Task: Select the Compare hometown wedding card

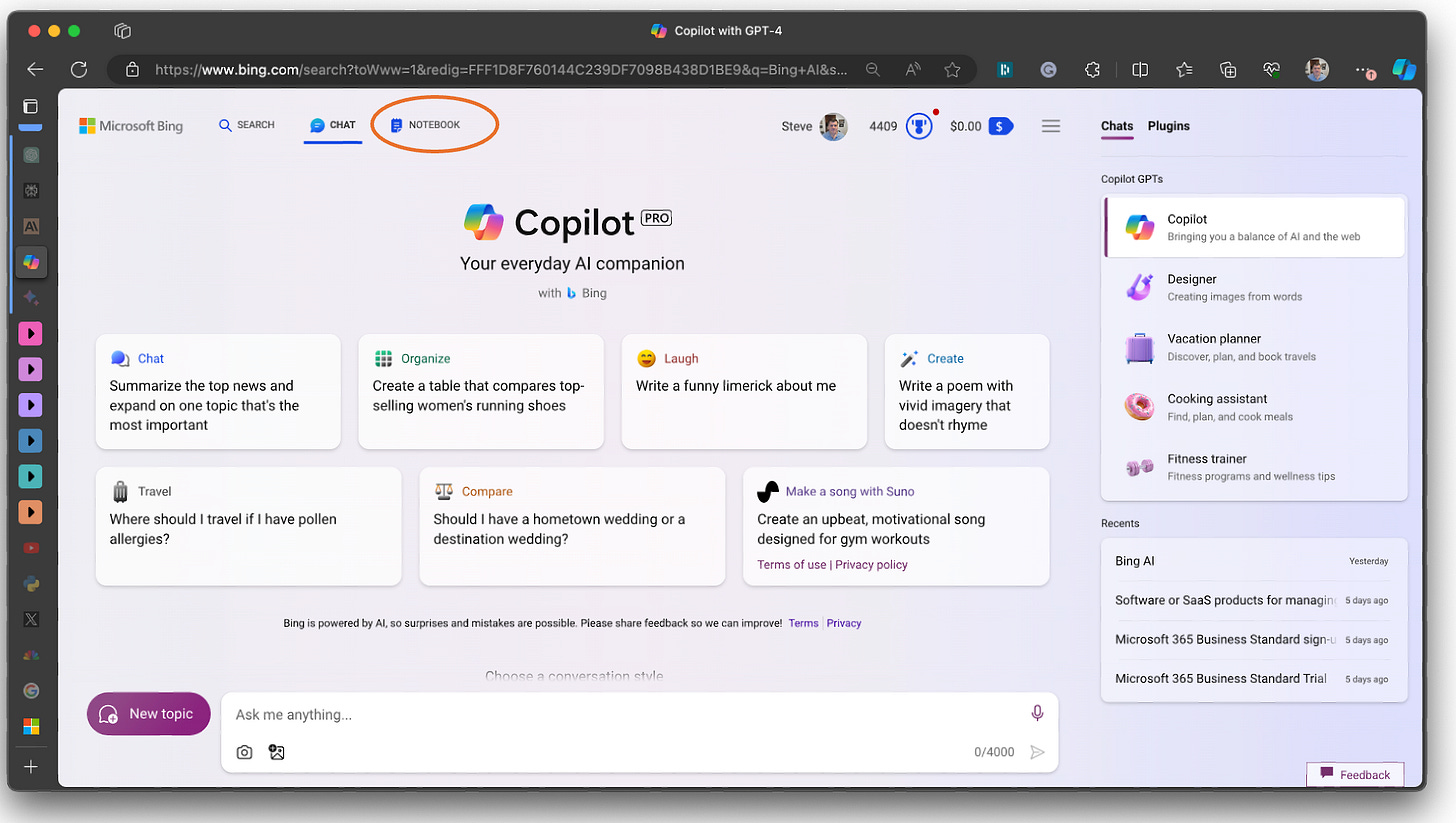Action: click(572, 526)
